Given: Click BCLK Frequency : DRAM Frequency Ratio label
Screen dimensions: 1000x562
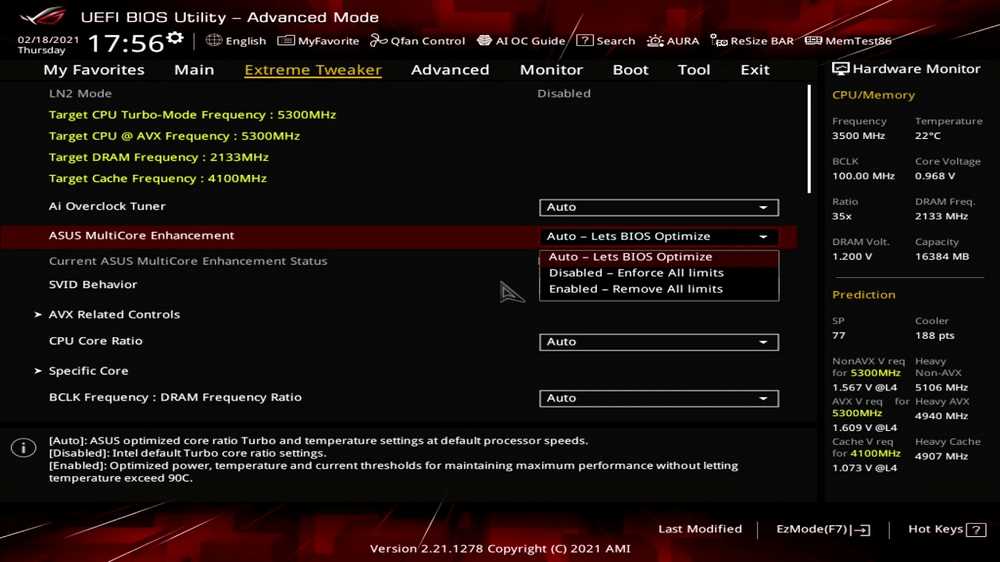Looking at the screenshot, I should [x=175, y=397].
